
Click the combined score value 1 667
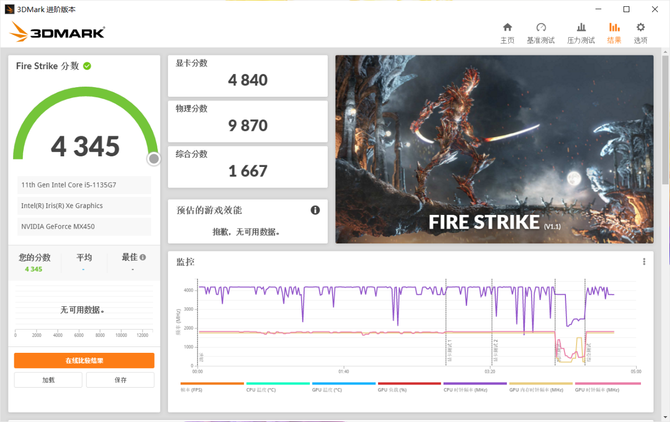pyautogui.click(x=248, y=171)
